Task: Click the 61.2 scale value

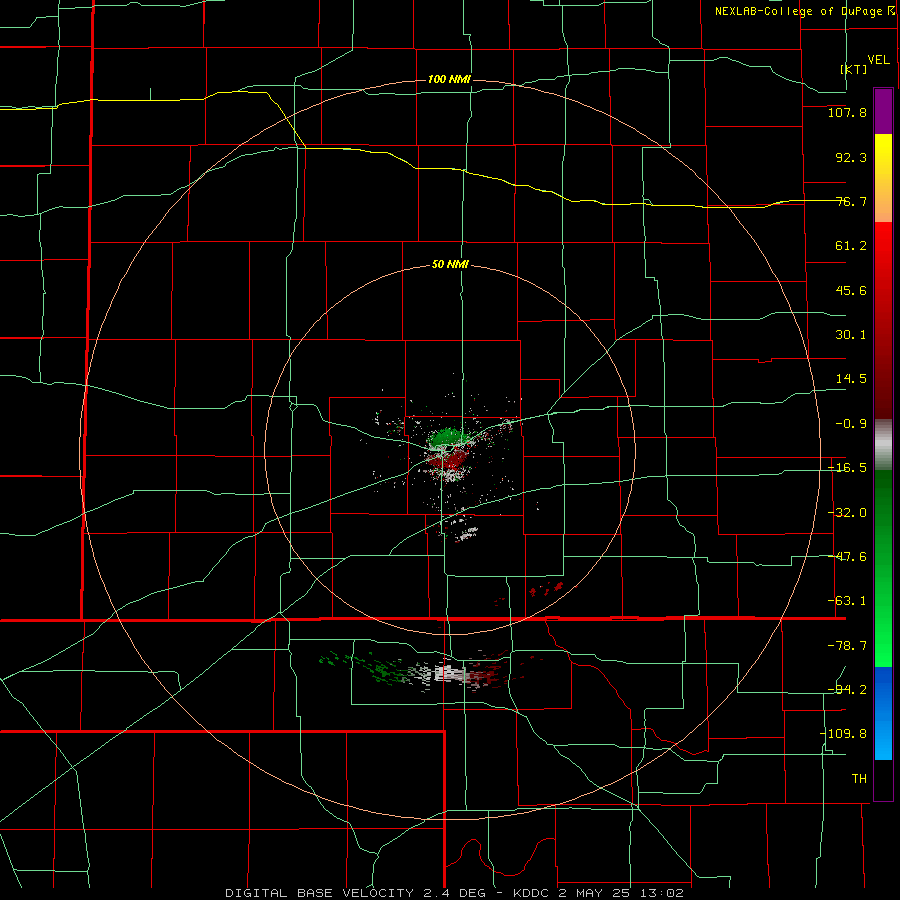Action: click(851, 246)
